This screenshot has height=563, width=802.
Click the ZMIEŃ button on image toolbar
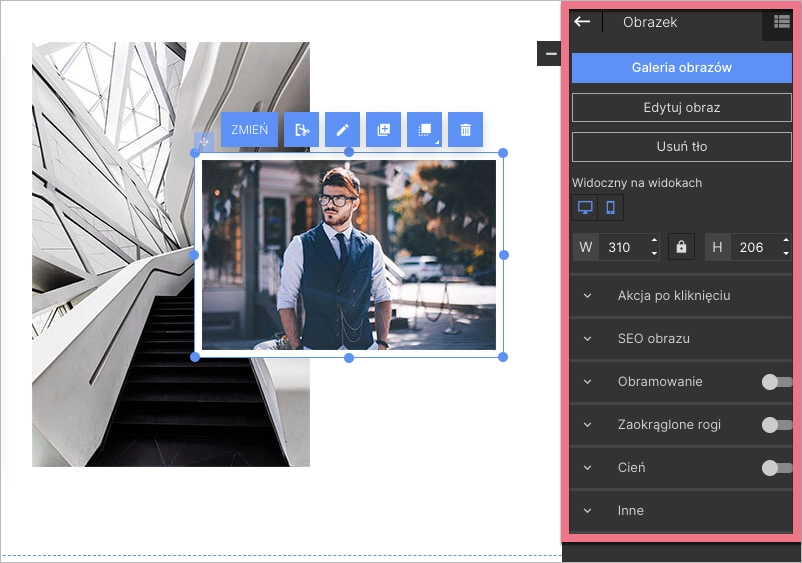[249, 130]
